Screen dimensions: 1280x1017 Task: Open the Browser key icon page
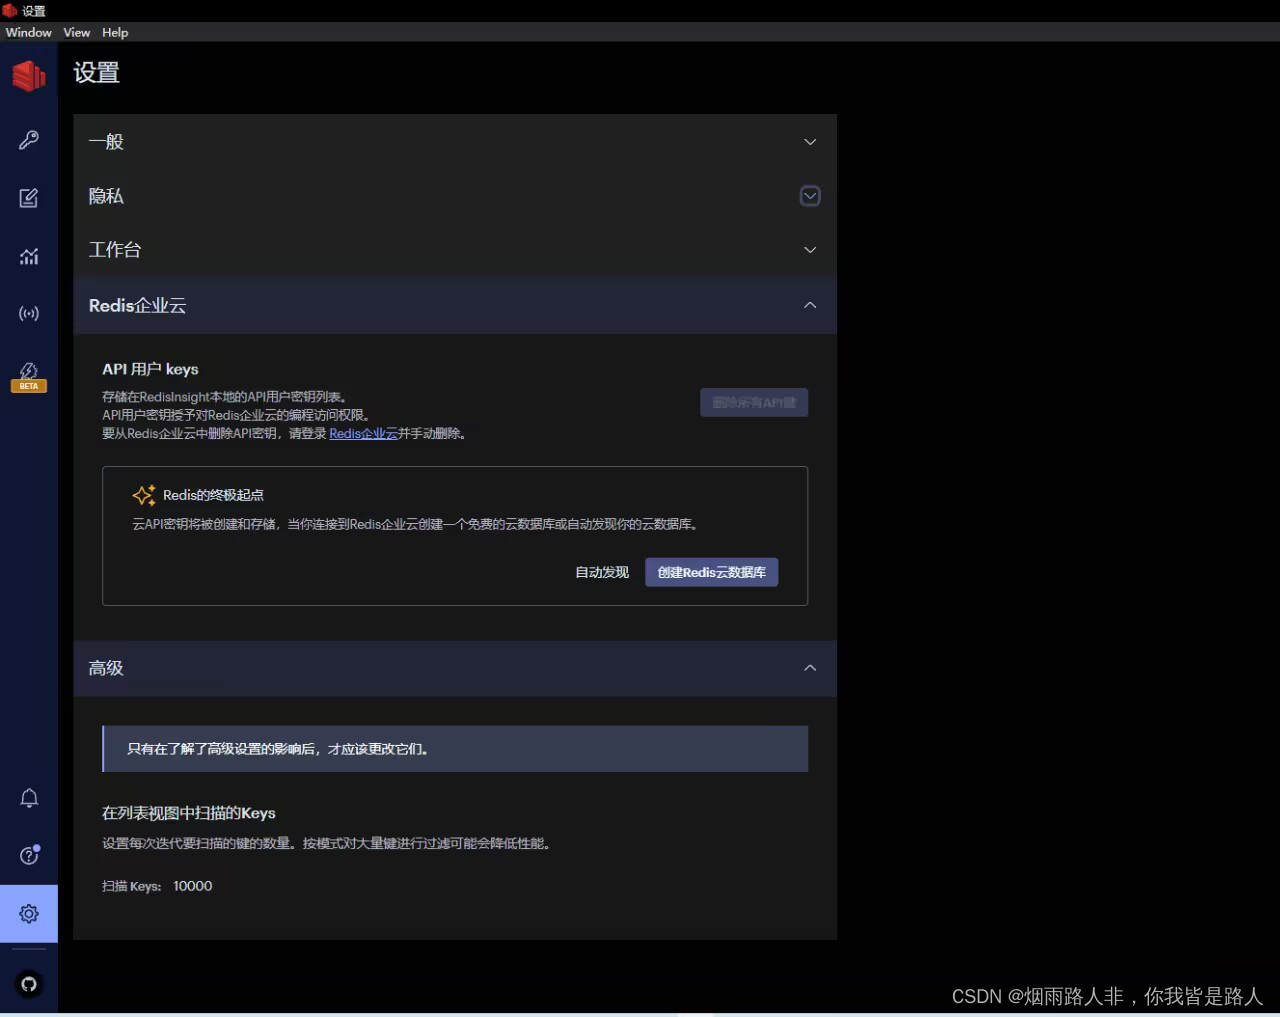[29, 140]
